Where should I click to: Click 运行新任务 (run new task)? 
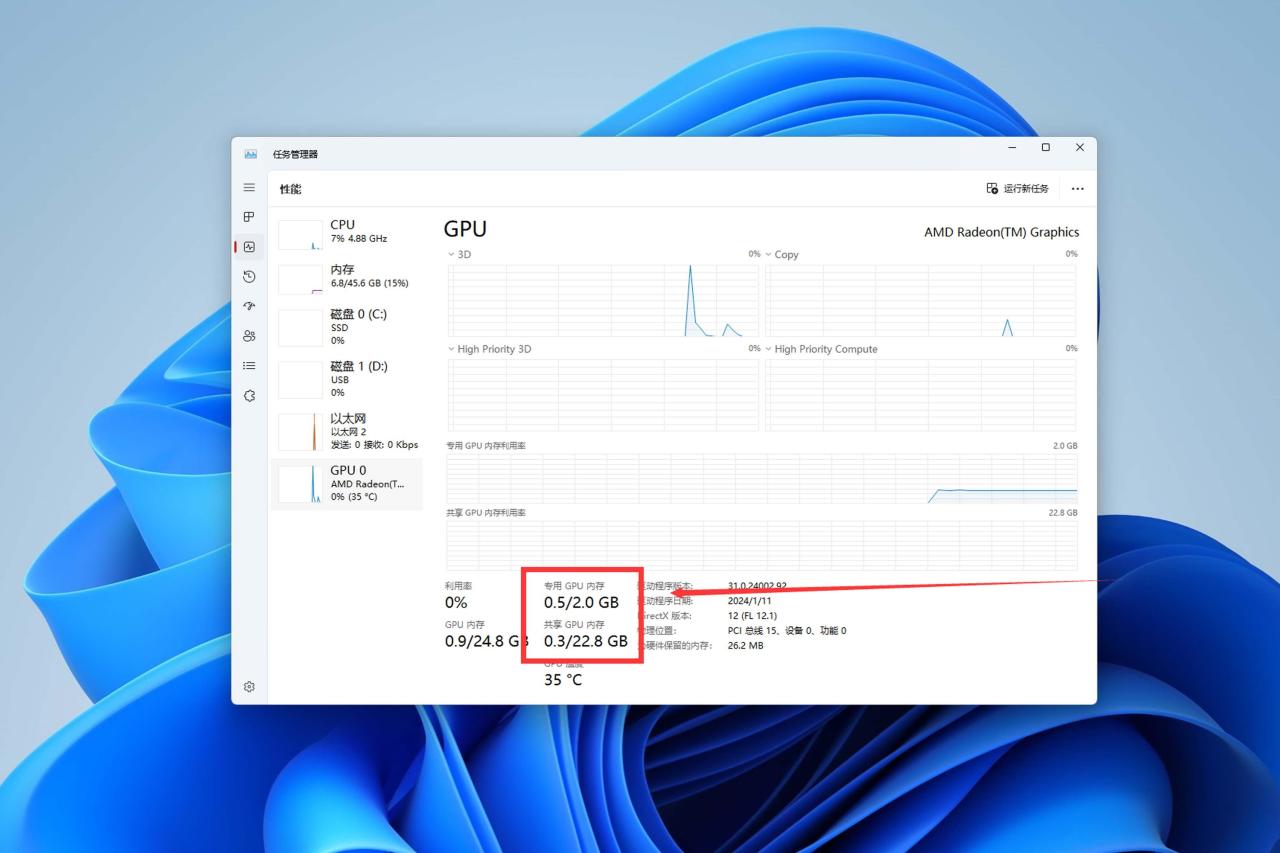(x=1018, y=188)
